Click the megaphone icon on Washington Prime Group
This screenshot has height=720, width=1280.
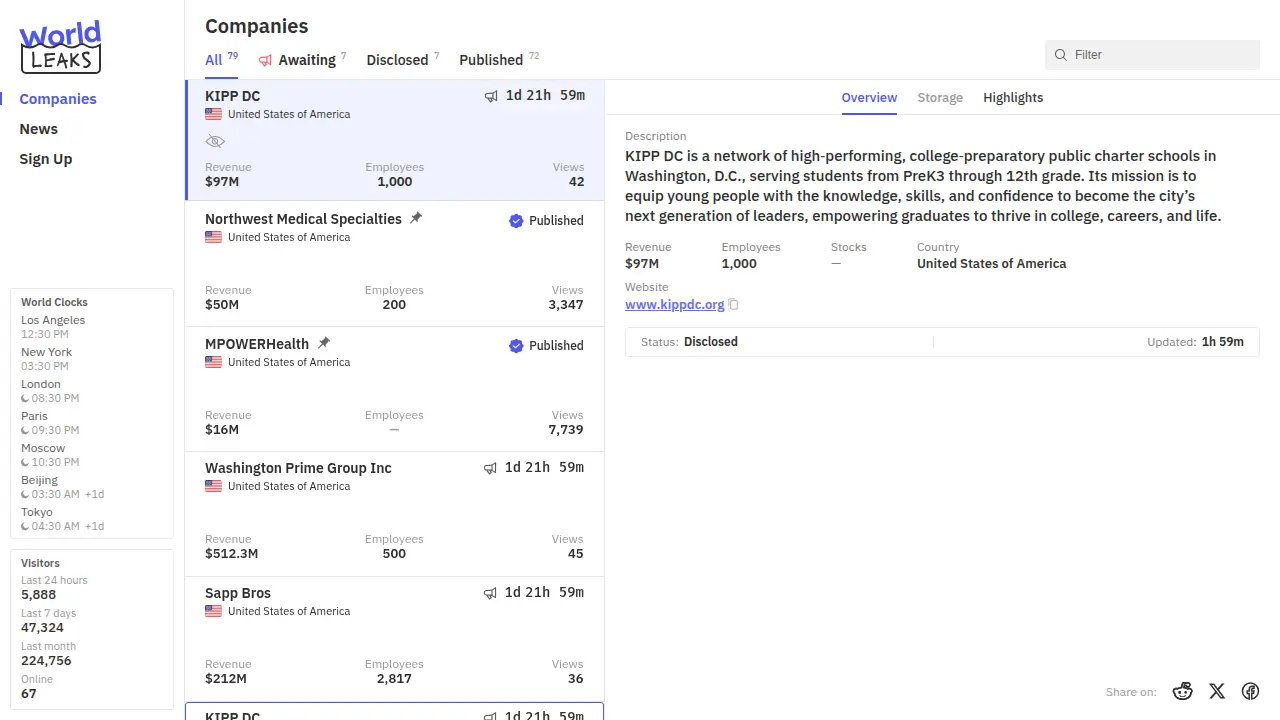490,468
